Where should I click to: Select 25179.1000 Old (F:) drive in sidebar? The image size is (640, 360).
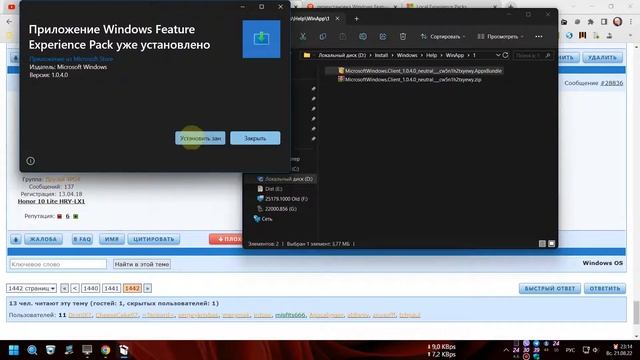tap(282, 199)
